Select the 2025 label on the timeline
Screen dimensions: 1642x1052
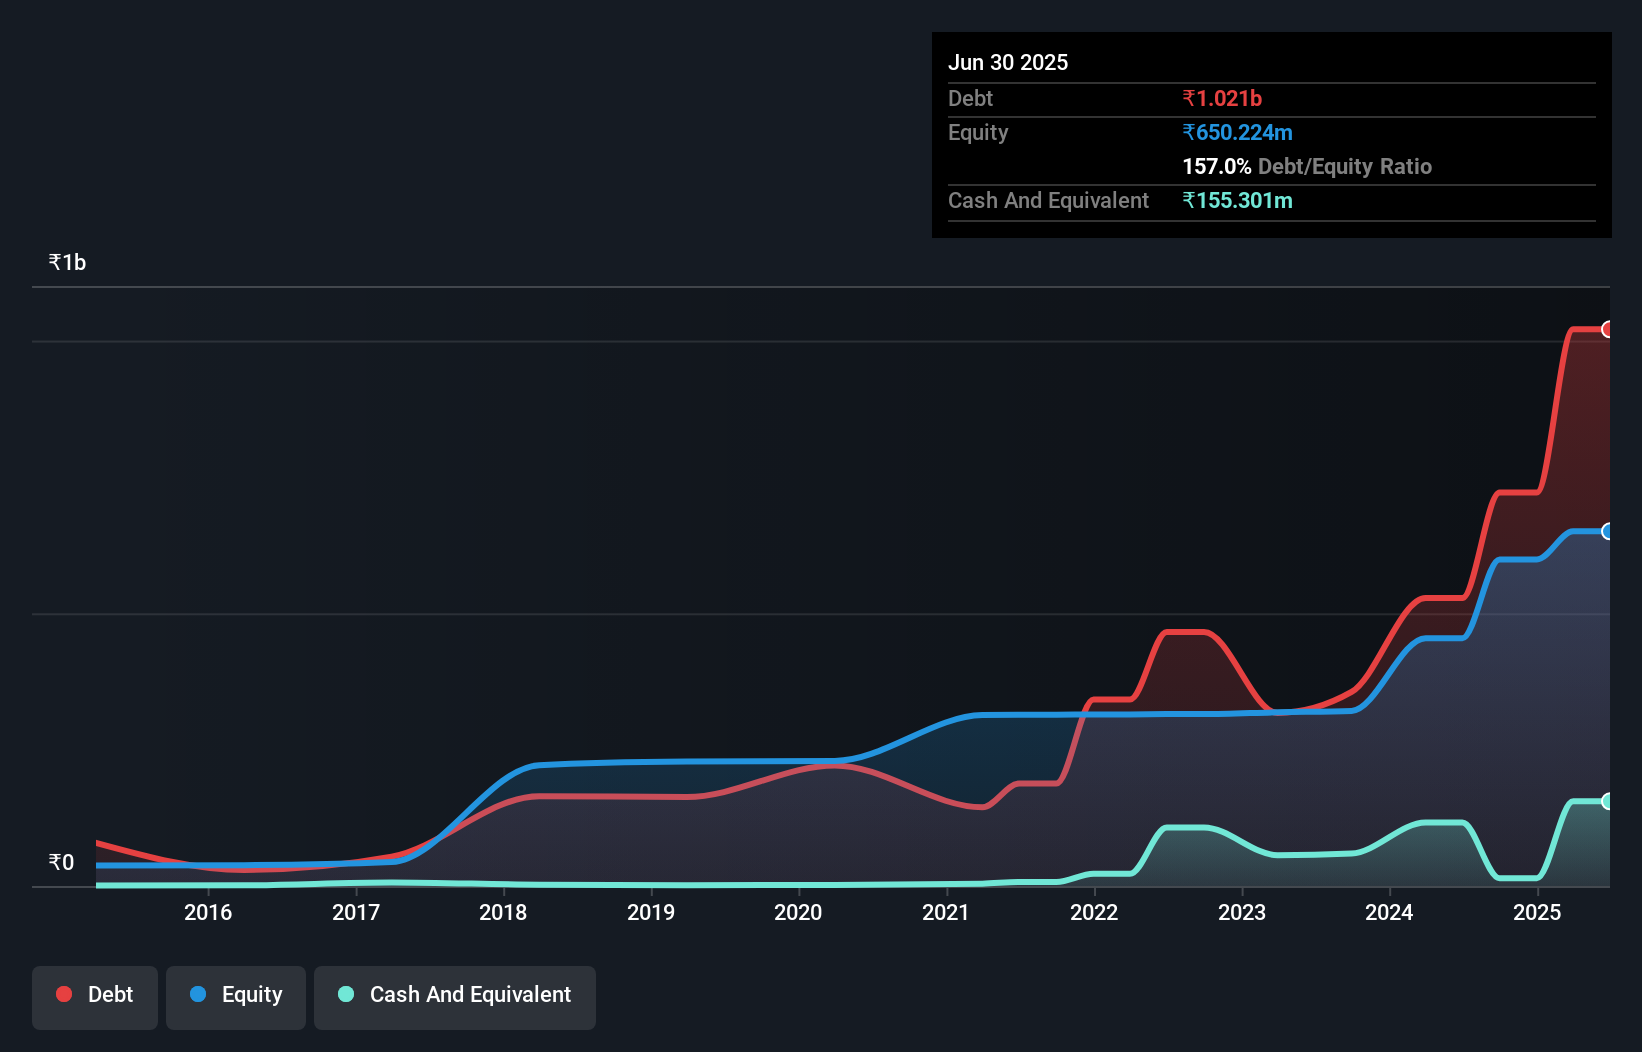click(x=1538, y=912)
